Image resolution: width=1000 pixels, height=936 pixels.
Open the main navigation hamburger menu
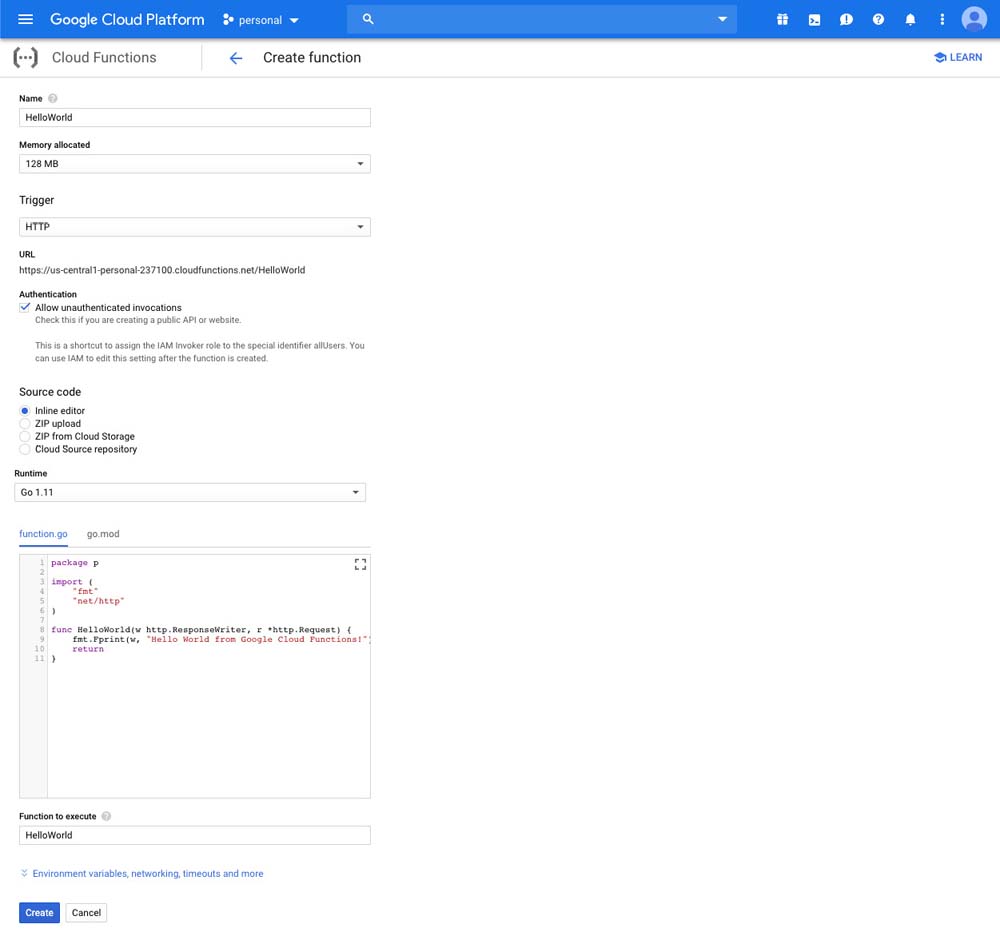pyautogui.click(x=26, y=19)
